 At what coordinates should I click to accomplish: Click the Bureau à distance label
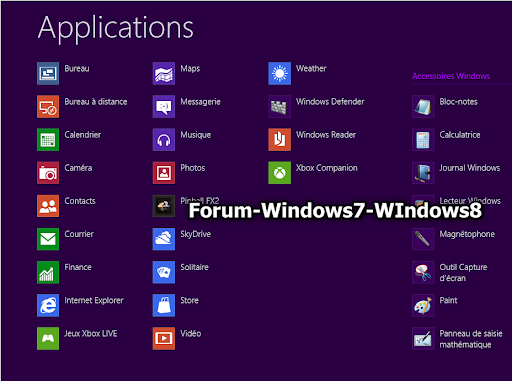click(x=96, y=102)
